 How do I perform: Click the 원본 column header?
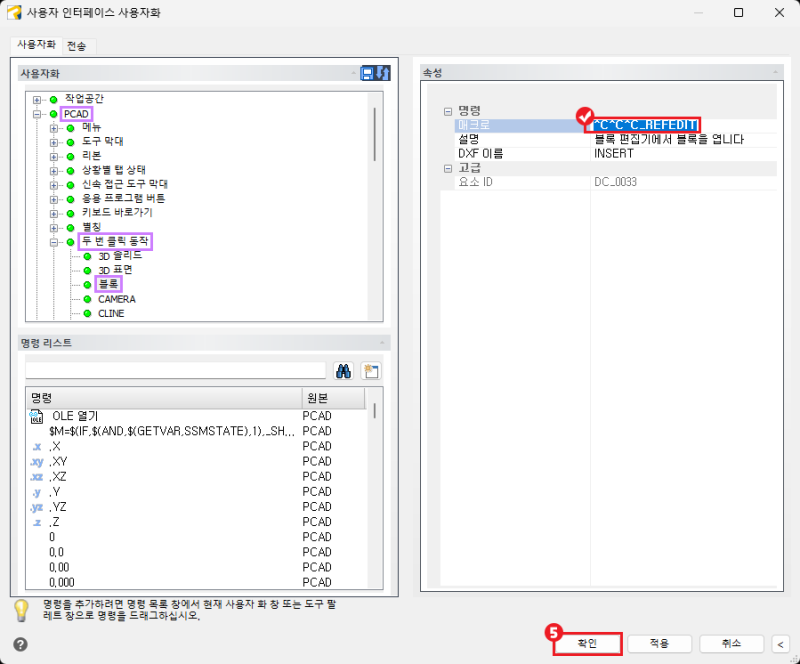coord(334,398)
